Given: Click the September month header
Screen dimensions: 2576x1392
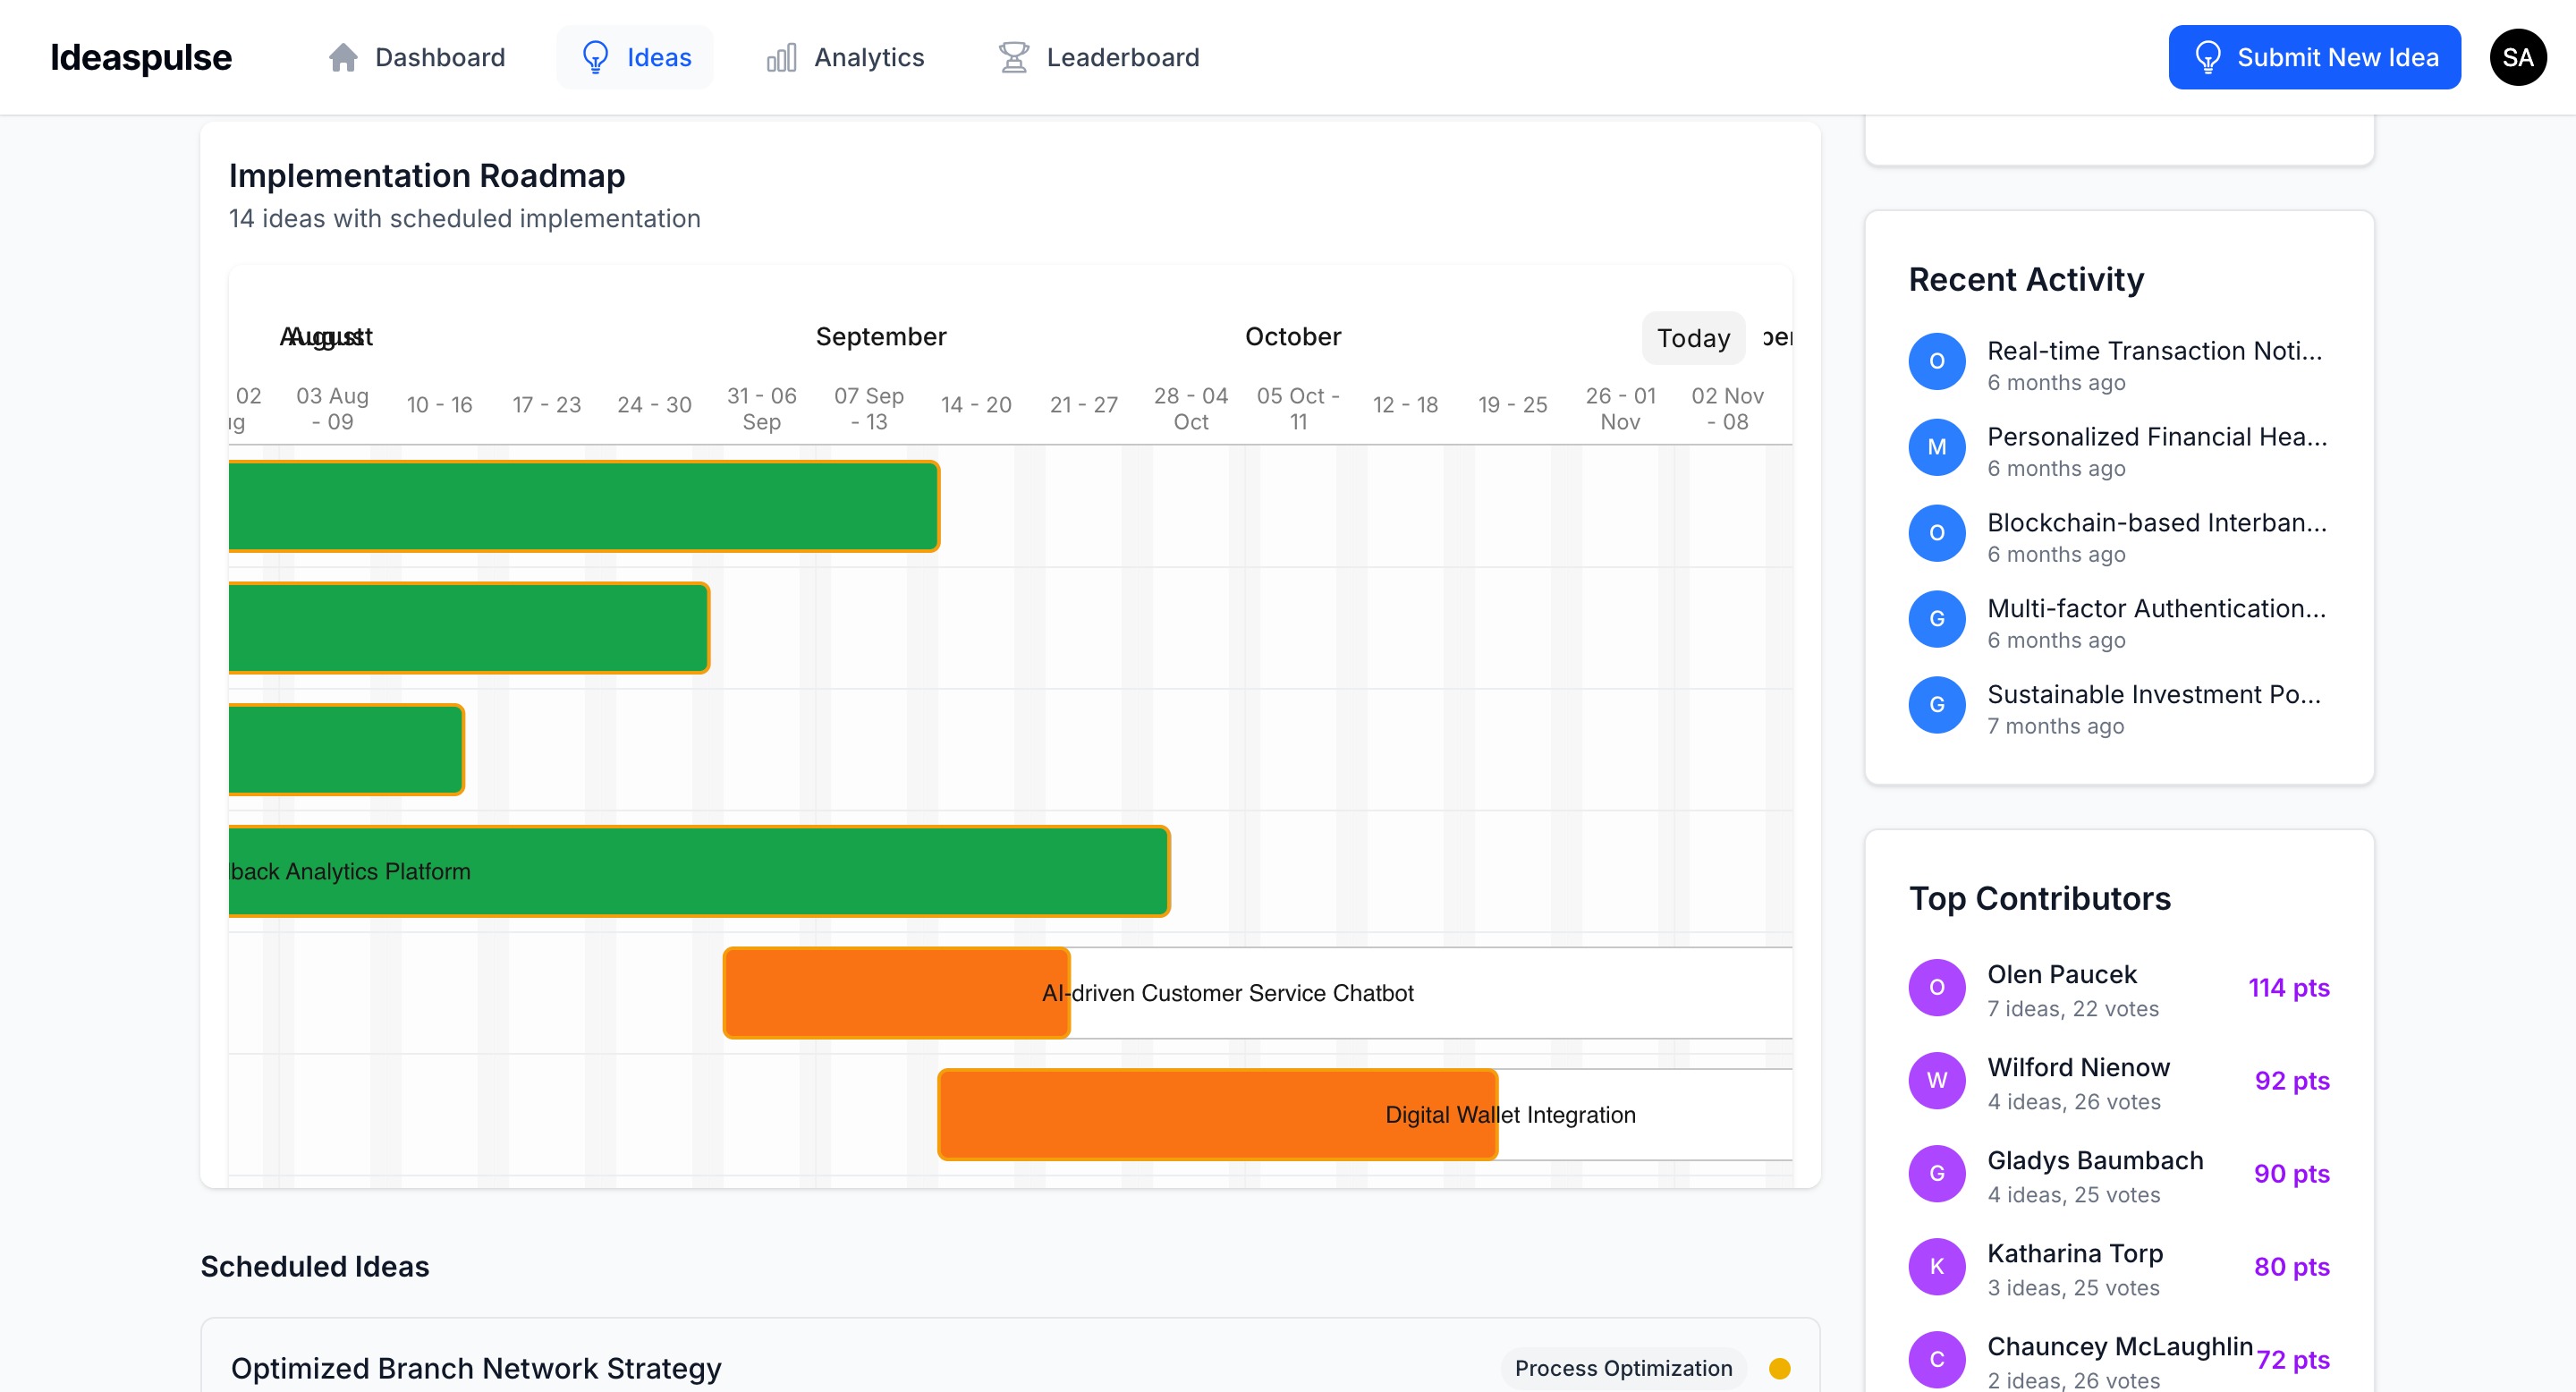Looking at the screenshot, I should click(881, 337).
